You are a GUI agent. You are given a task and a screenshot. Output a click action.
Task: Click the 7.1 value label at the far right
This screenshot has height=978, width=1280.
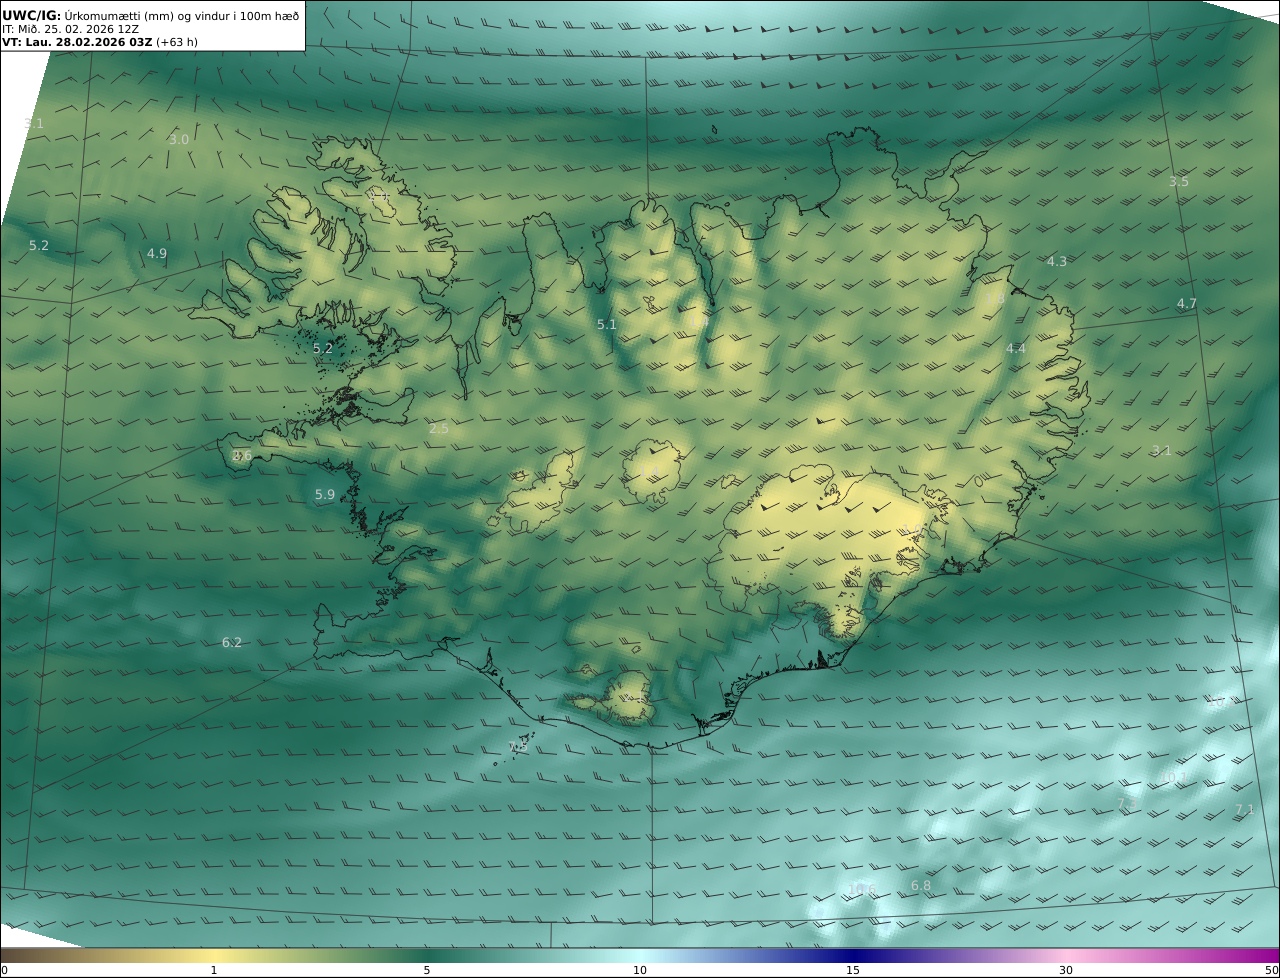1244,810
